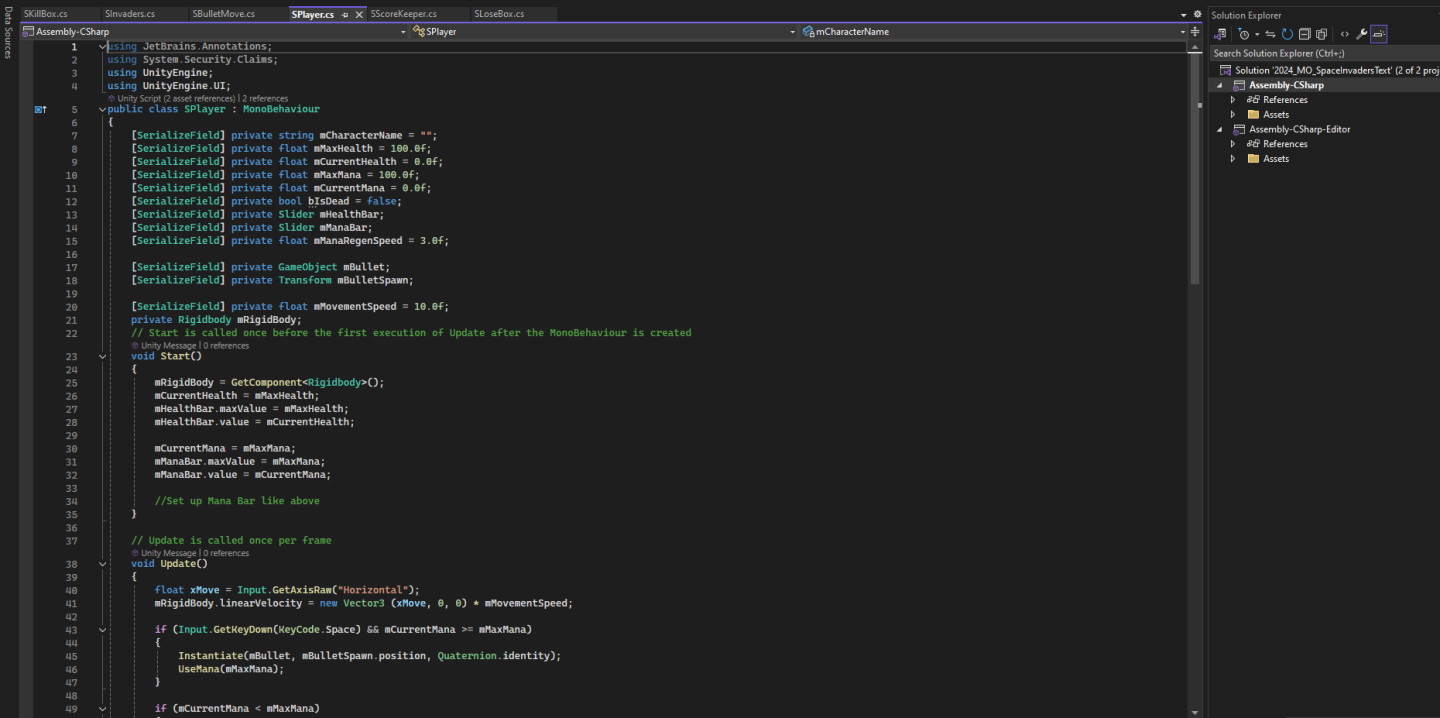
Task: Collapse the Assembly-CSharp project node
Action: [x=1219, y=85]
